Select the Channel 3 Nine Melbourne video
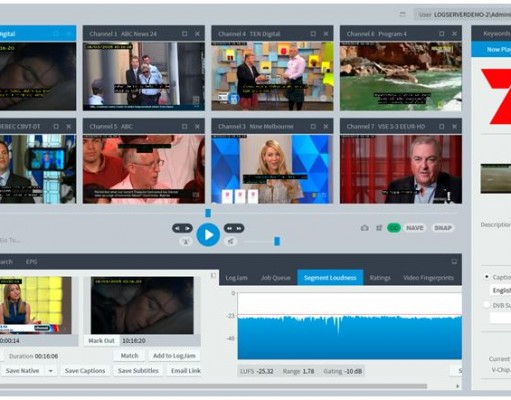Image resolution: width=511 pixels, height=400 pixels. [x=272, y=169]
